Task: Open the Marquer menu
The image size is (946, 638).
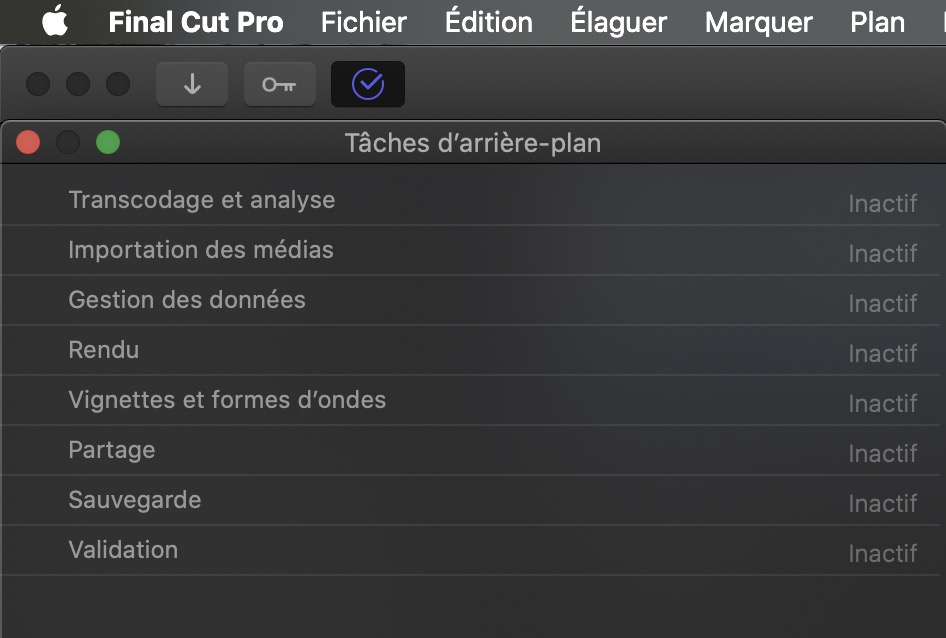Action: 758,22
